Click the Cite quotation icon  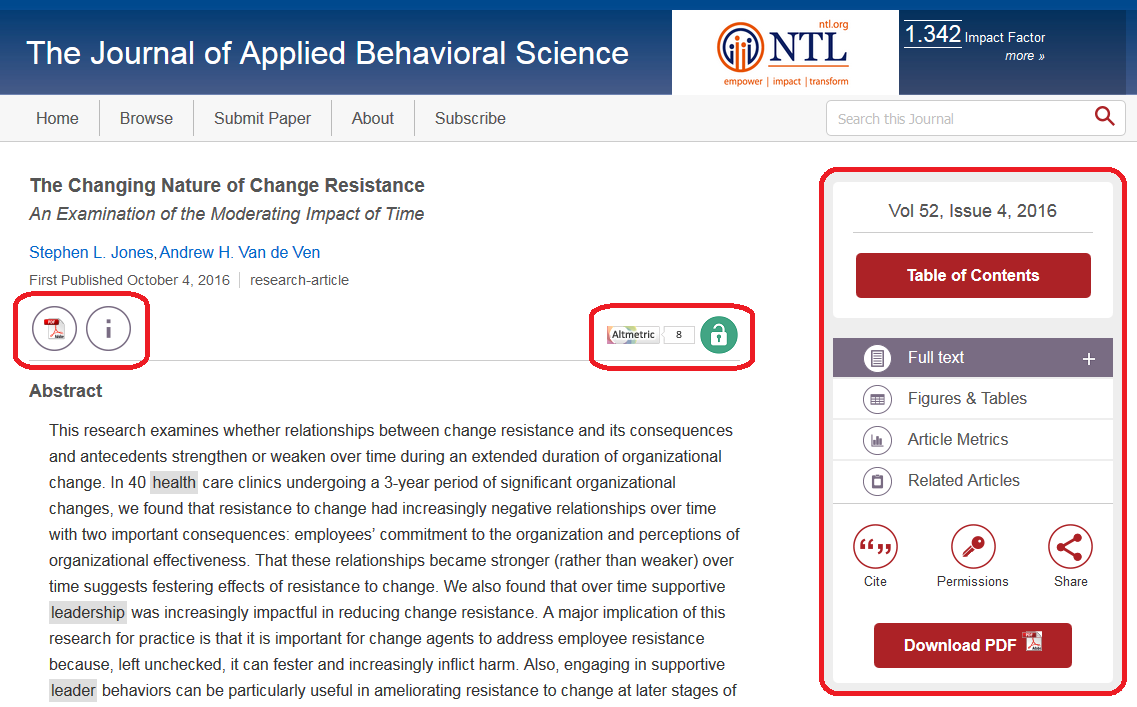pos(875,547)
